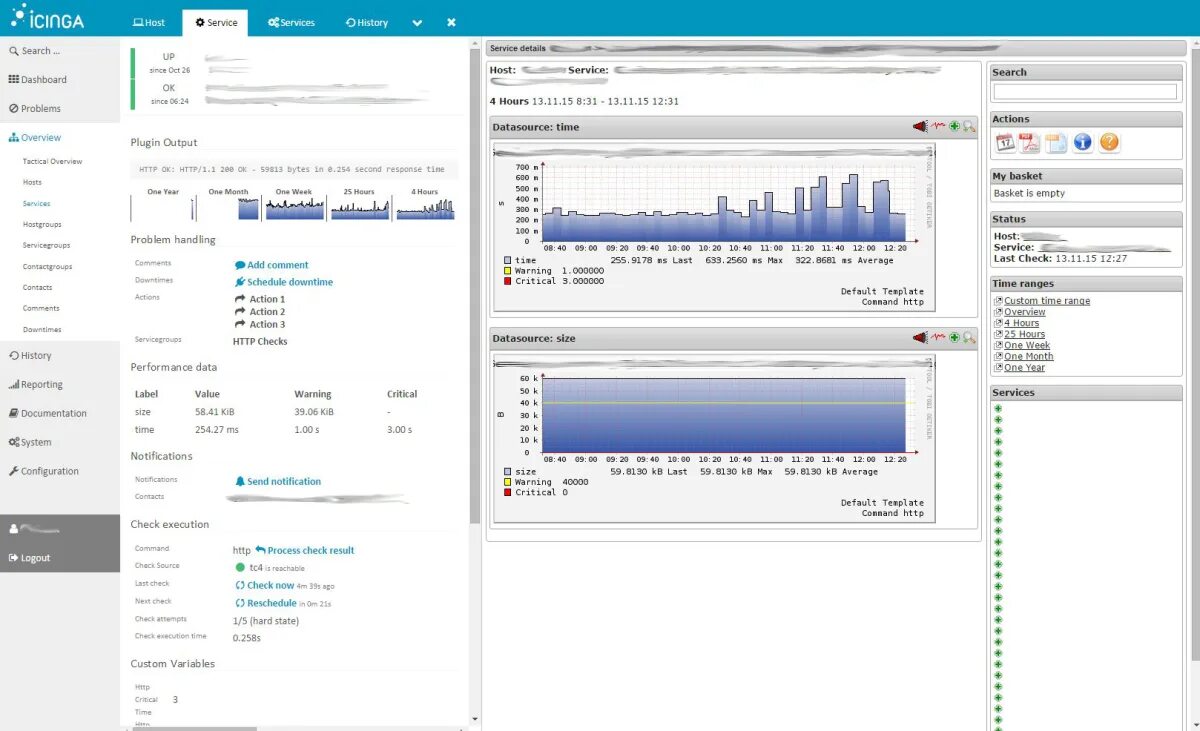Viewport: 1200px width, 731px height.
Task: Run Action 1
Action: pos(260,299)
